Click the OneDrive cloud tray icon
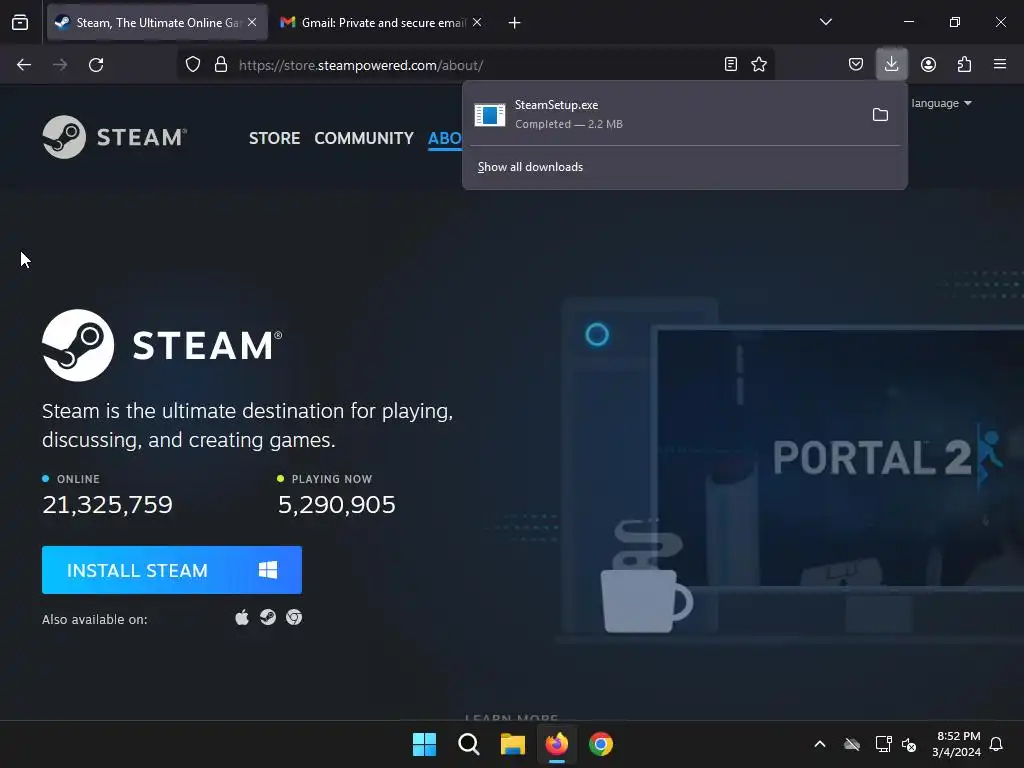The width and height of the screenshot is (1024, 768). [x=852, y=744]
